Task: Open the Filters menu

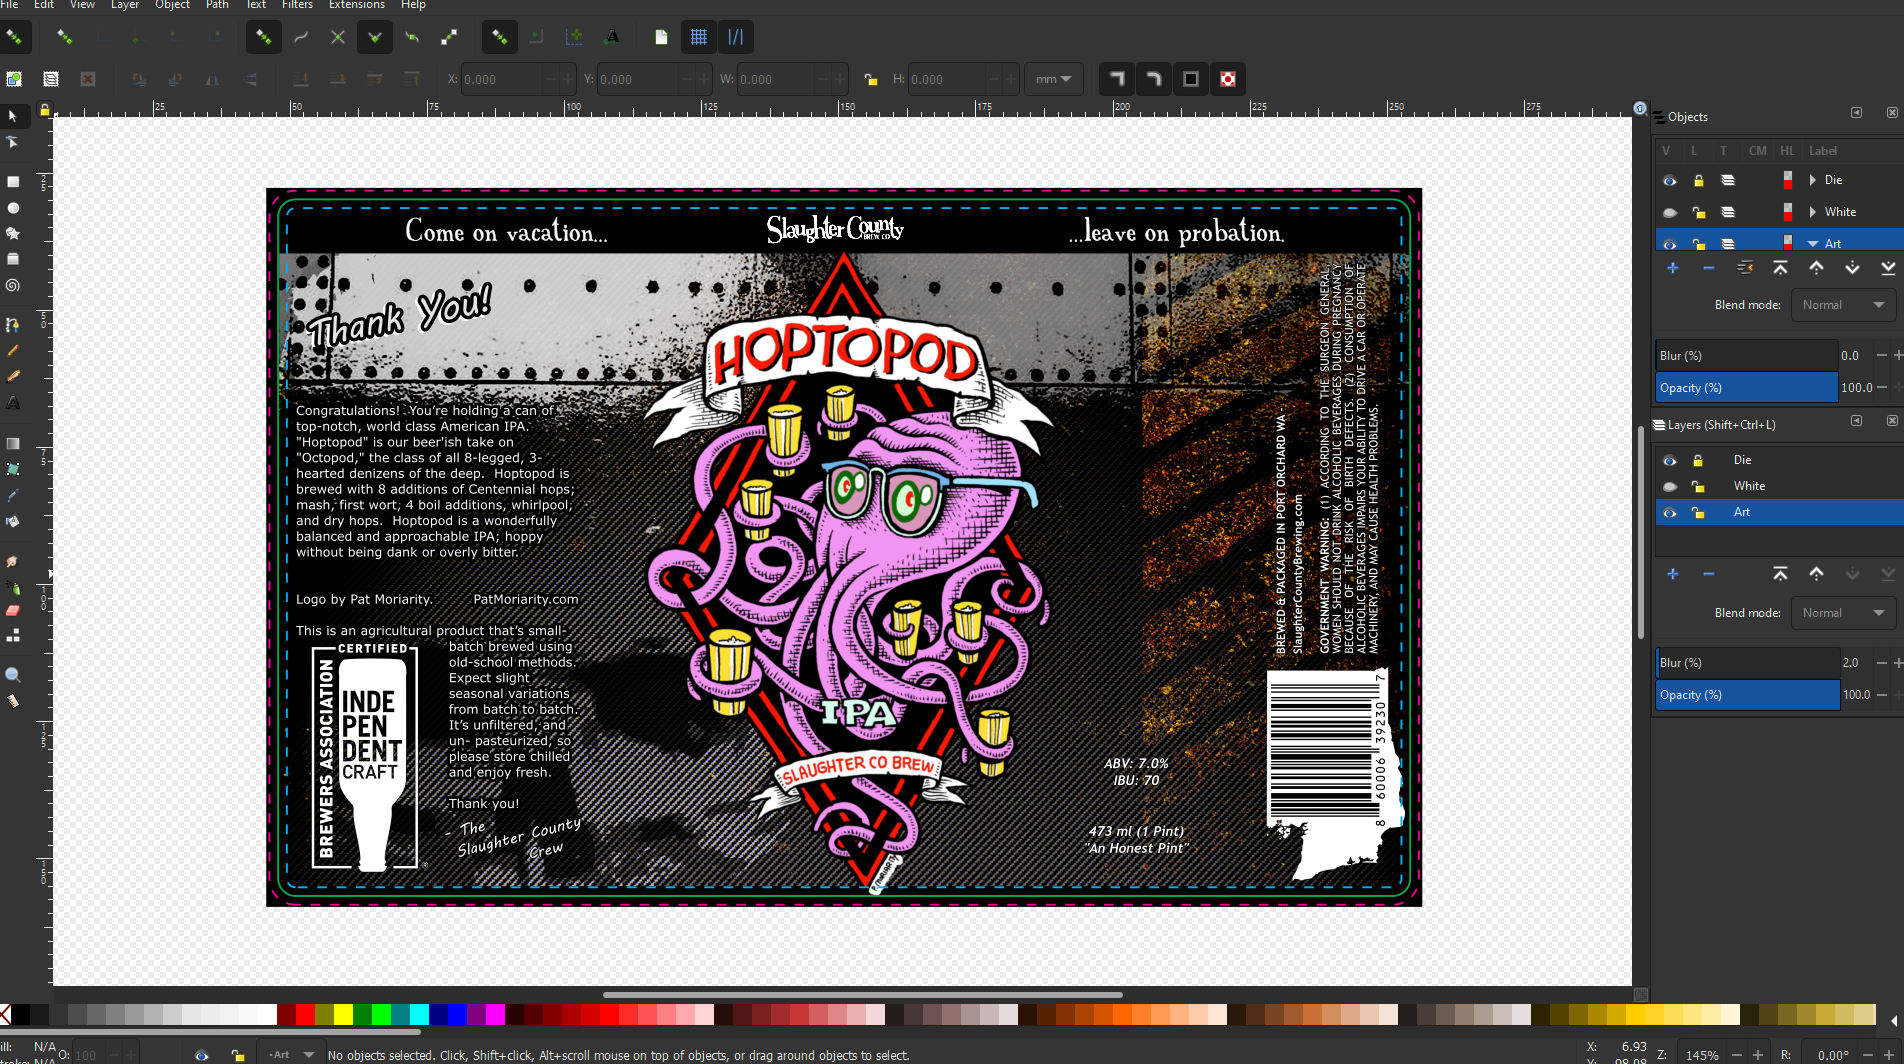Action: point(297,5)
